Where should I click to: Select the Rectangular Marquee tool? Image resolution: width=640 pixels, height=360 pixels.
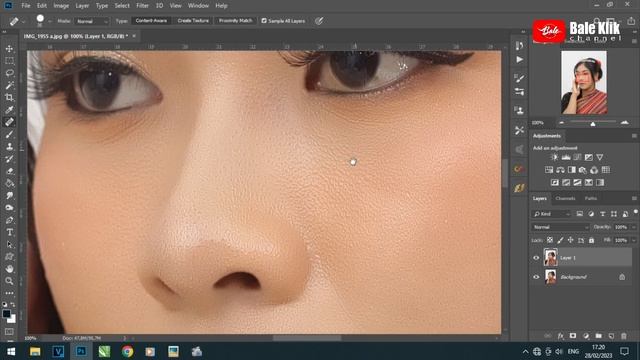tap(9, 61)
